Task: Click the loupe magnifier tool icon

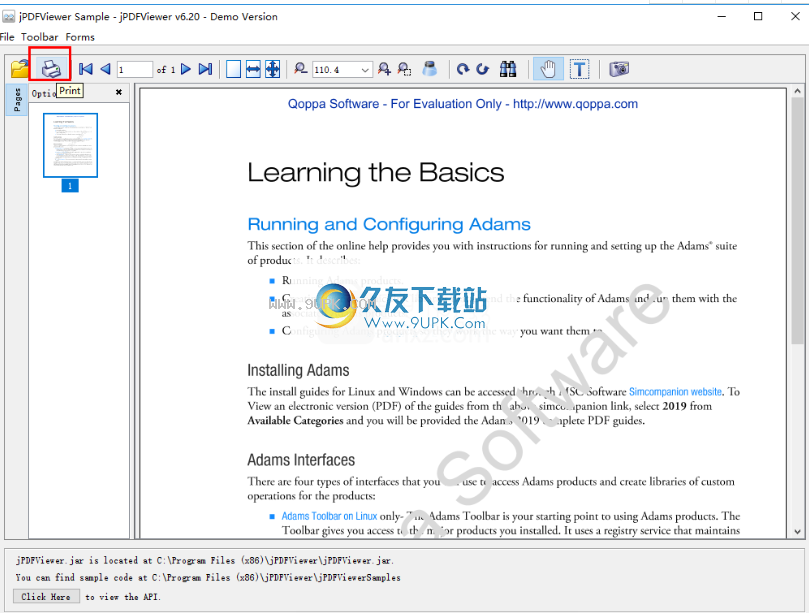Action: [429, 69]
